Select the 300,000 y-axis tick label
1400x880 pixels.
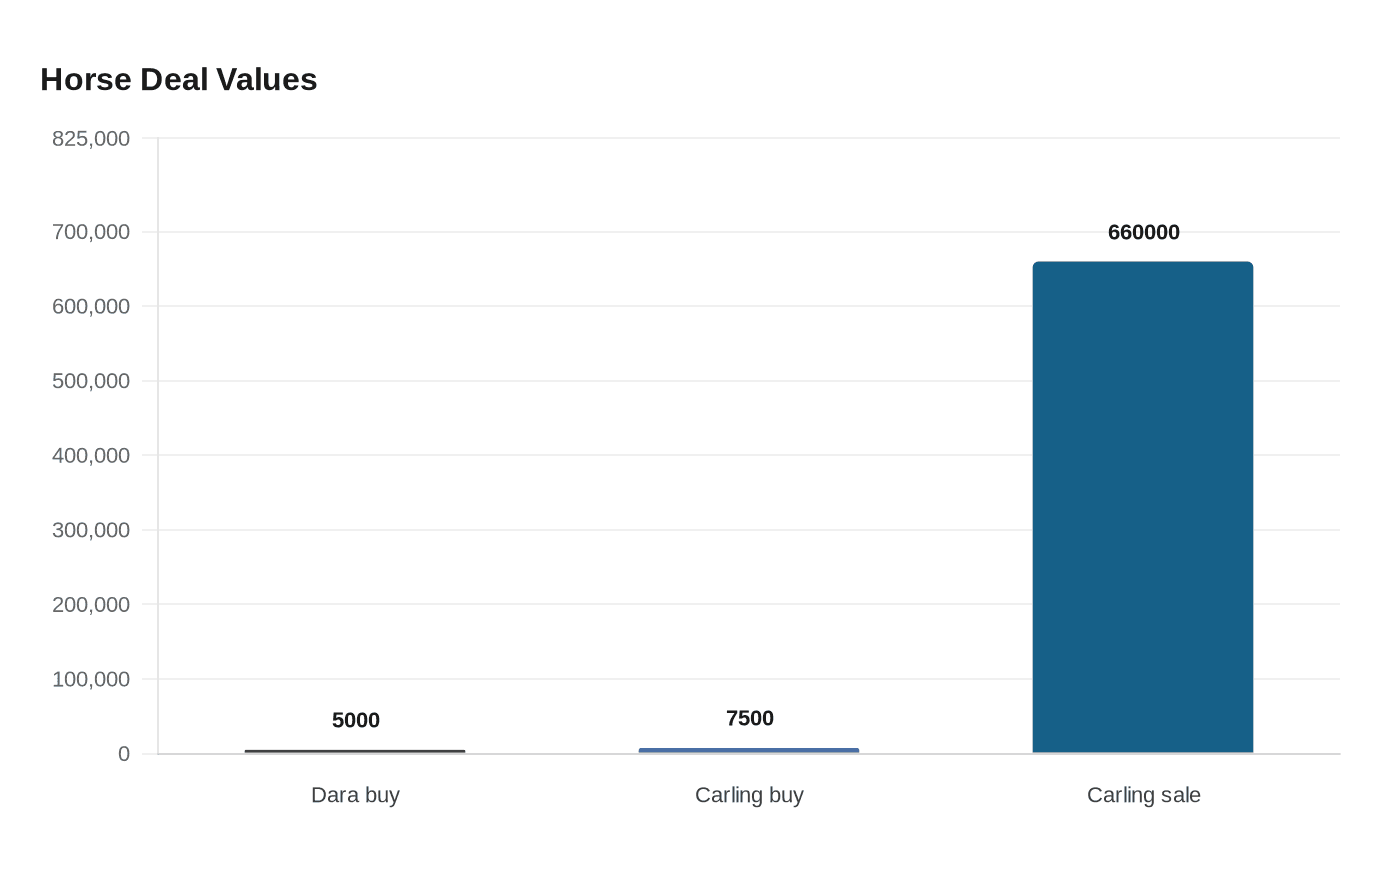pyautogui.click(x=91, y=531)
